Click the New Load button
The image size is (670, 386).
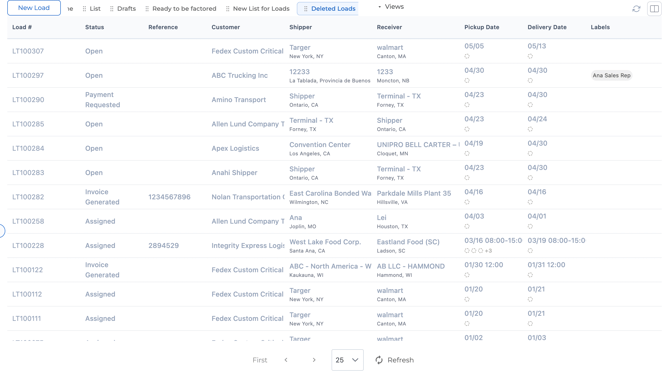click(x=34, y=8)
